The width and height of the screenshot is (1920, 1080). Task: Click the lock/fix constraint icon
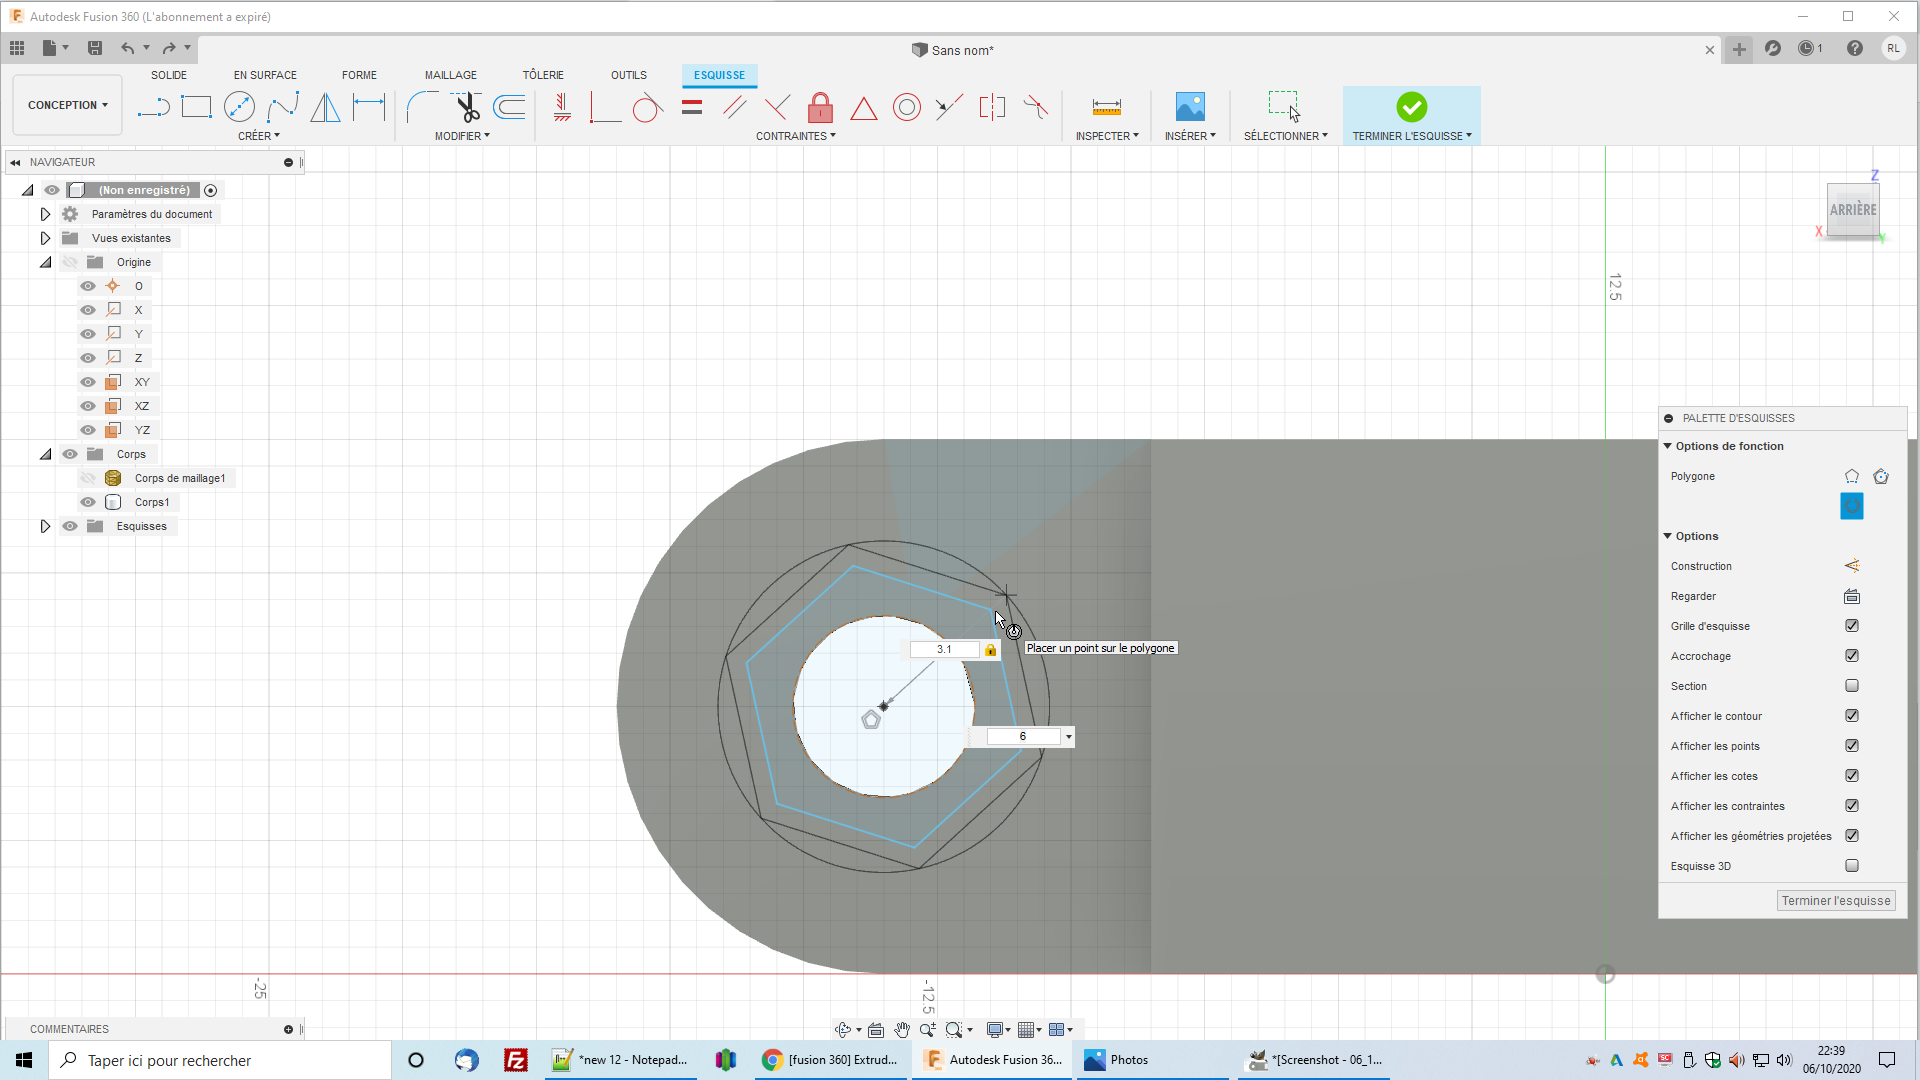point(820,107)
